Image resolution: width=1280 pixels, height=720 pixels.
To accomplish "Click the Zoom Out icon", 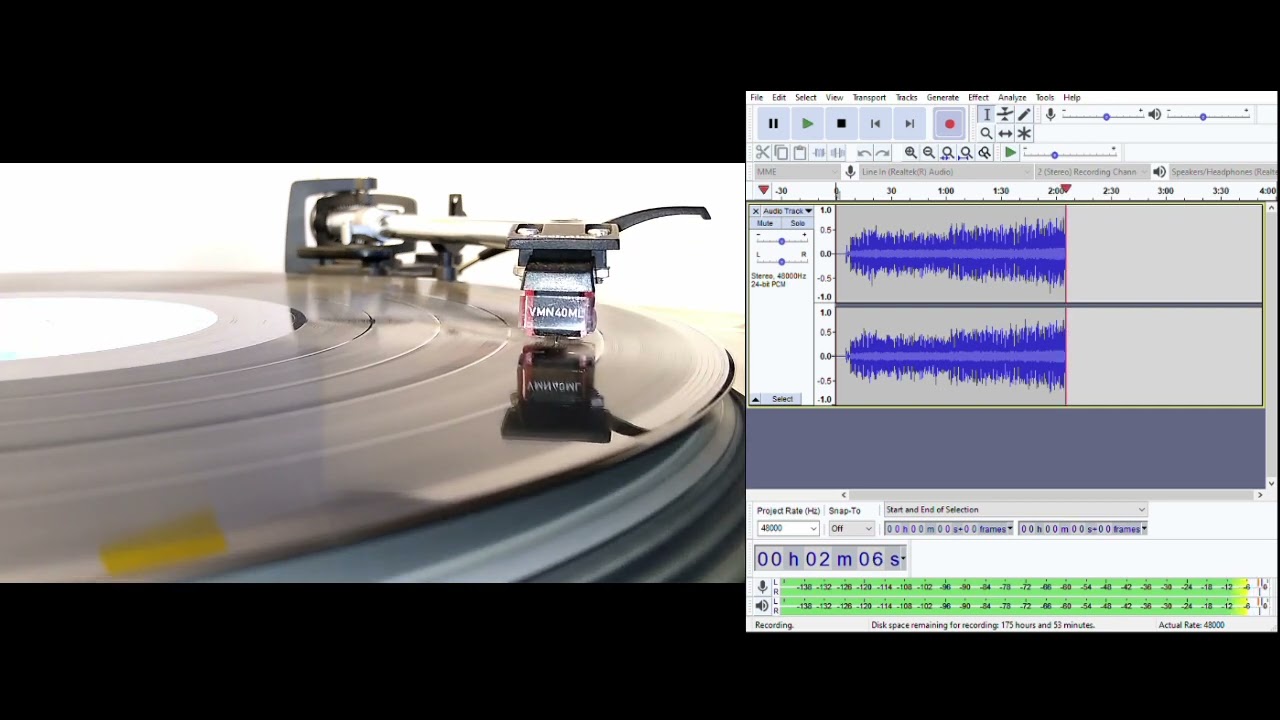I will click(x=929, y=153).
